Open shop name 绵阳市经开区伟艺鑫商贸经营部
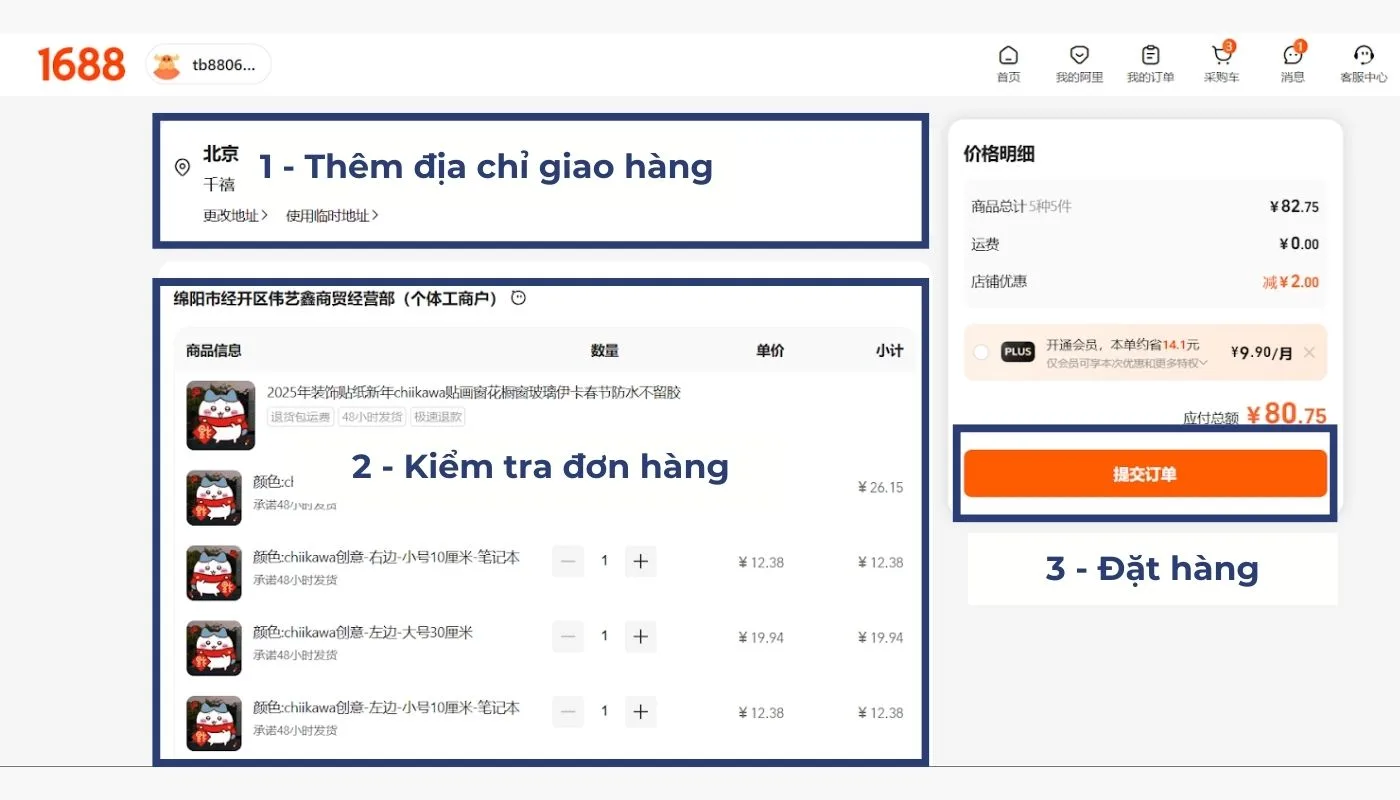Screen dimensions: 1400x800 tap(335, 298)
